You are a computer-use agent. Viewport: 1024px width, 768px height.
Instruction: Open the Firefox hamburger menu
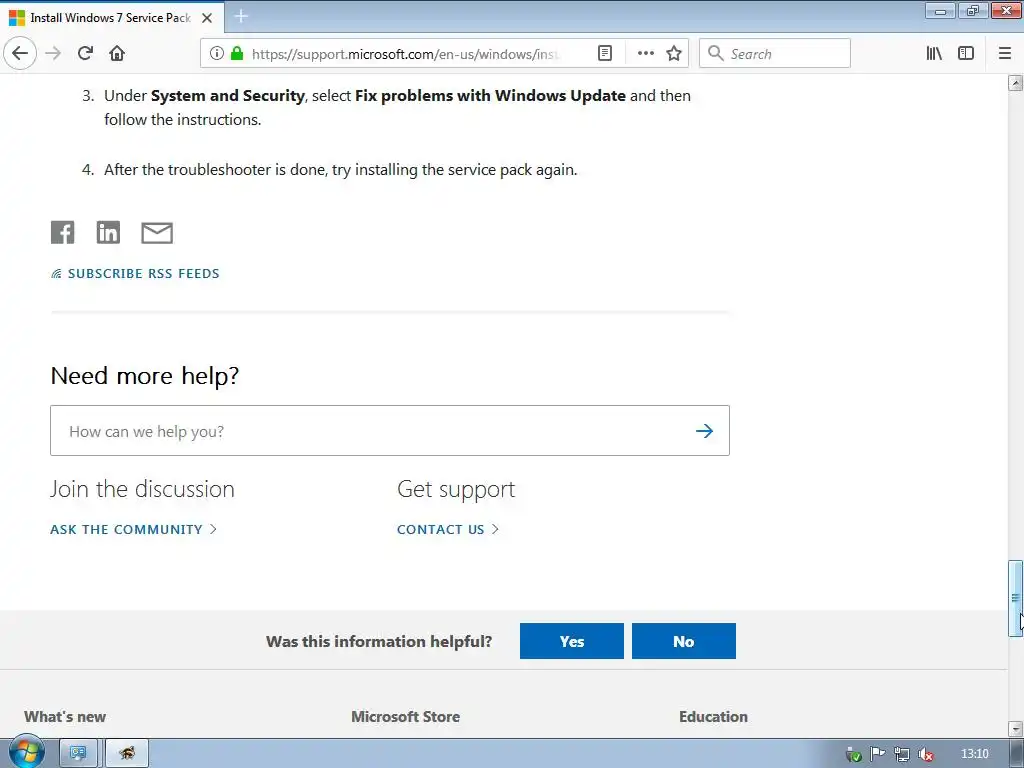(1005, 54)
